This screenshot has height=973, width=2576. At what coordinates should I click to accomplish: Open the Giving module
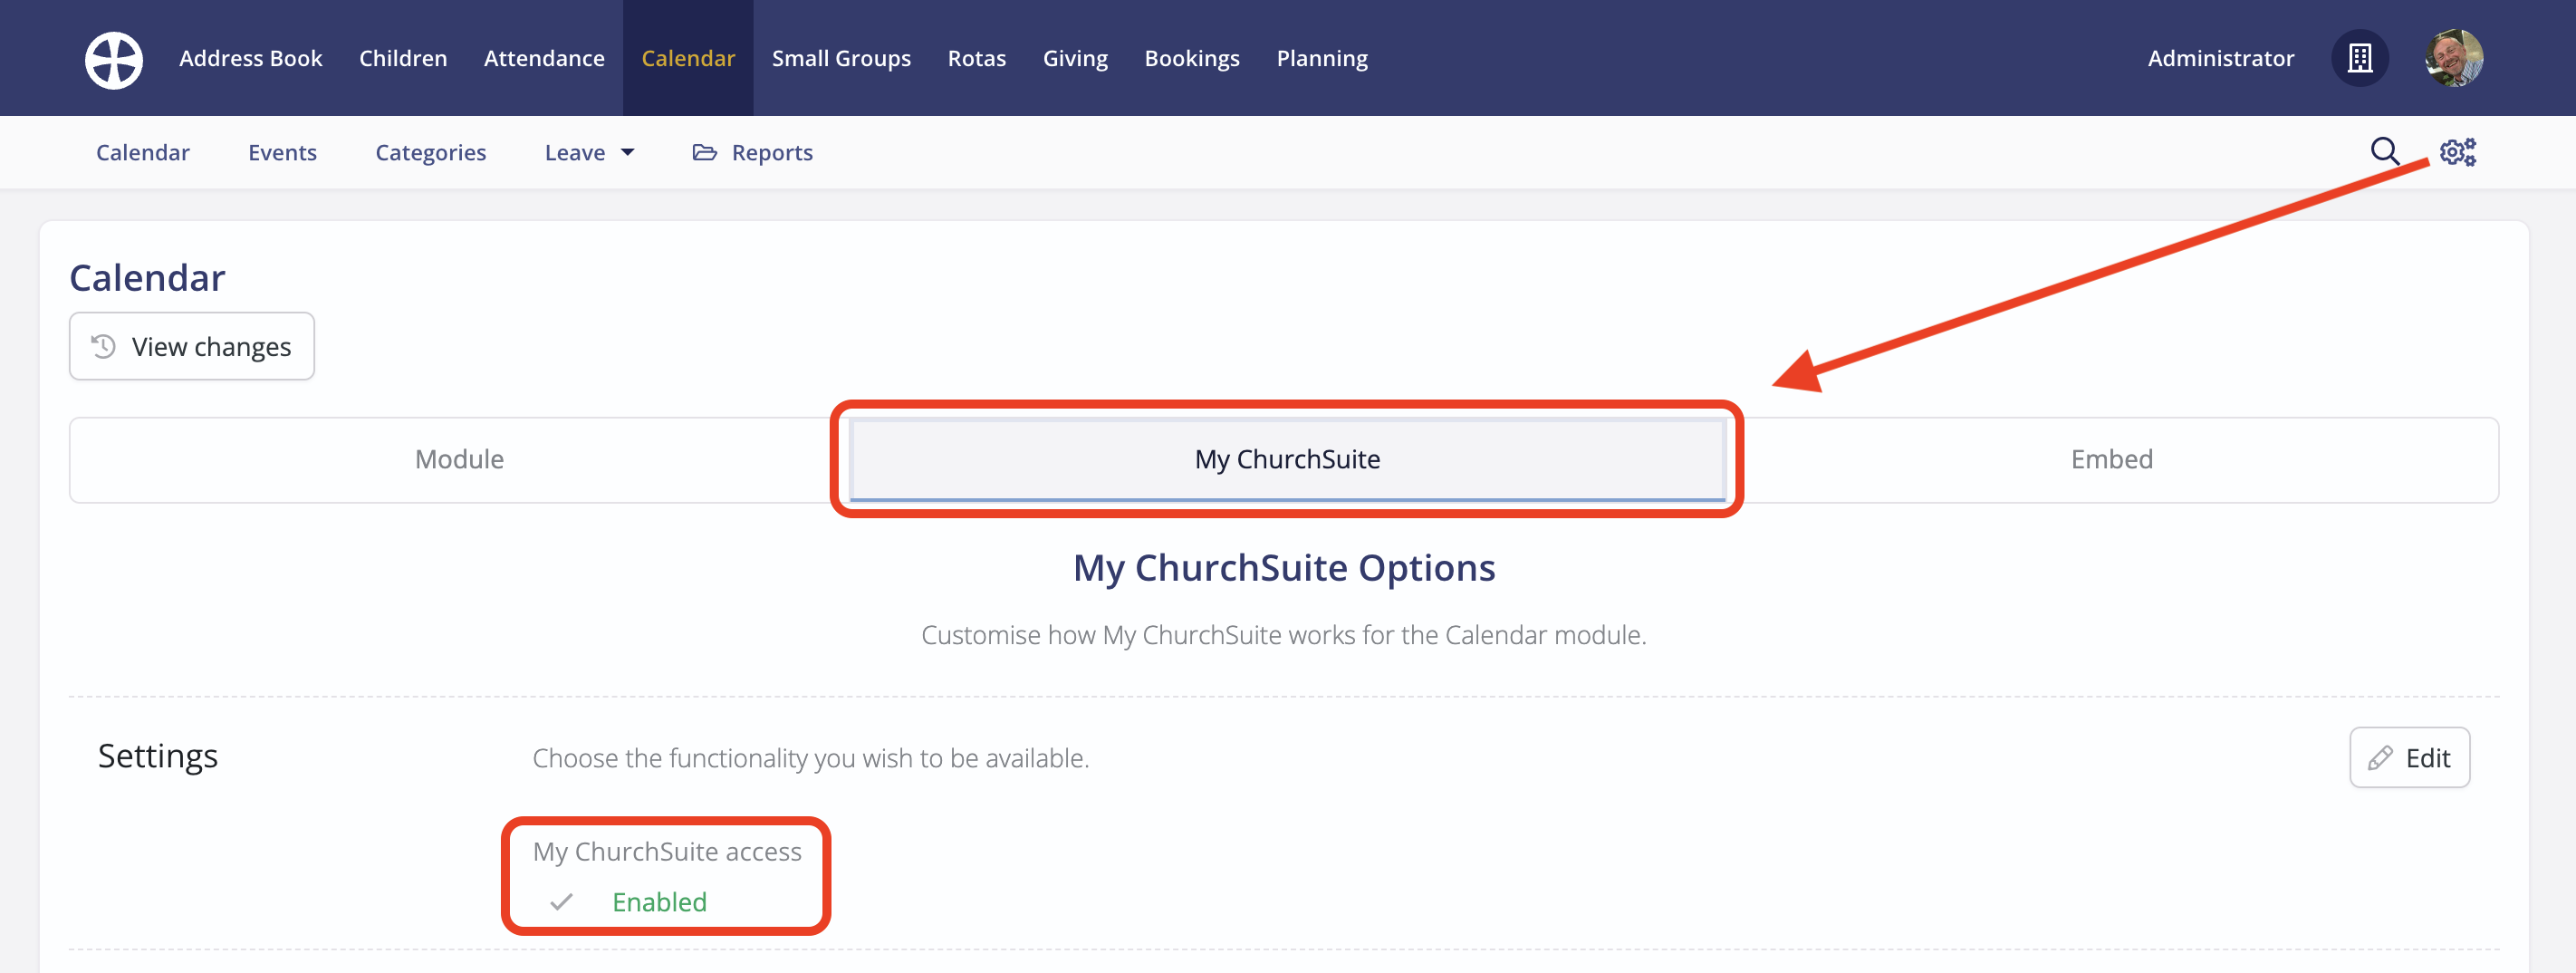pyautogui.click(x=1075, y=58)
